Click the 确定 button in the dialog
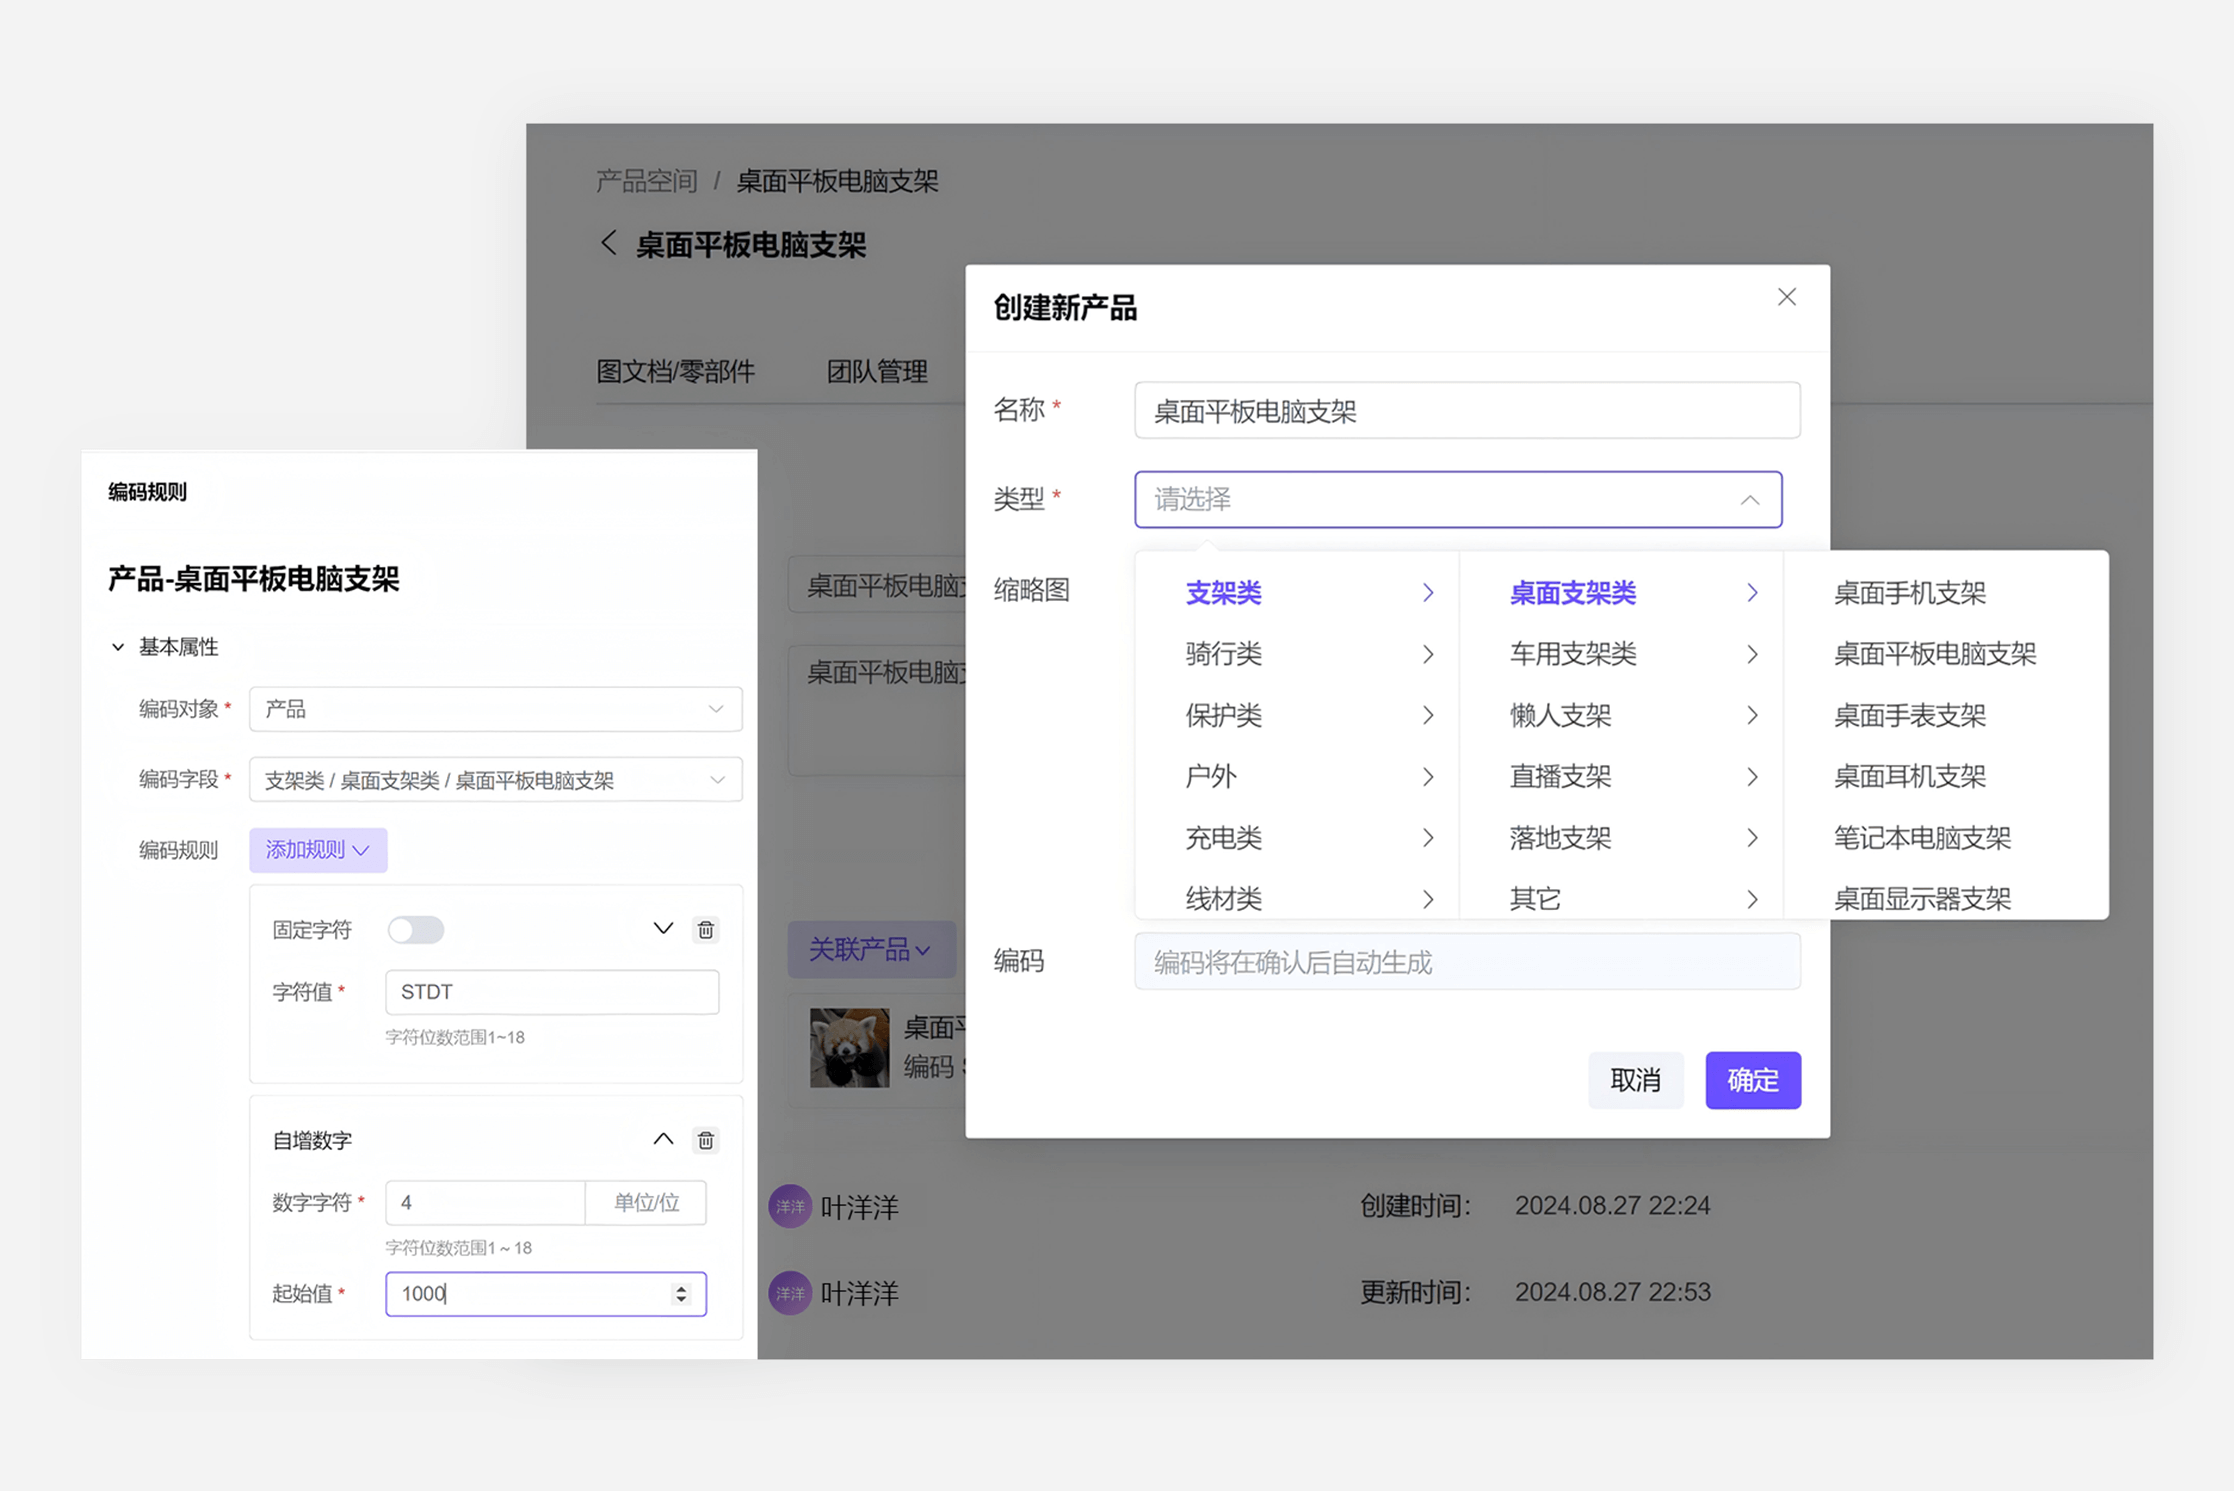 coord(1752,1080)
